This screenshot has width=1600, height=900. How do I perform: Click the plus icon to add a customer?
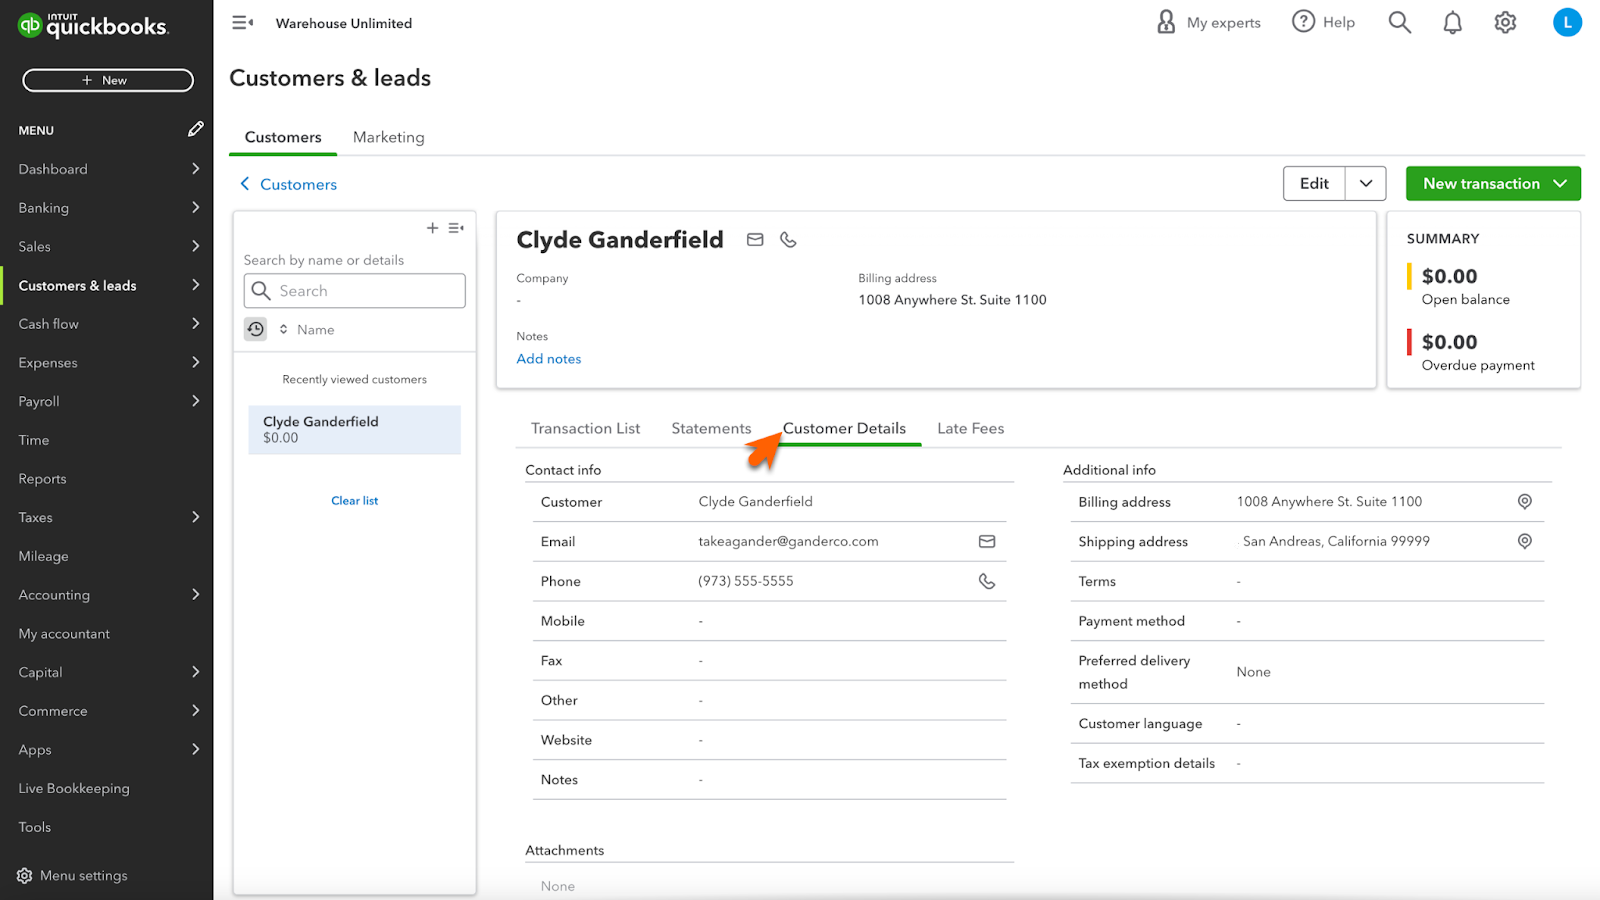pyautogui.click(x=432, y=228)
